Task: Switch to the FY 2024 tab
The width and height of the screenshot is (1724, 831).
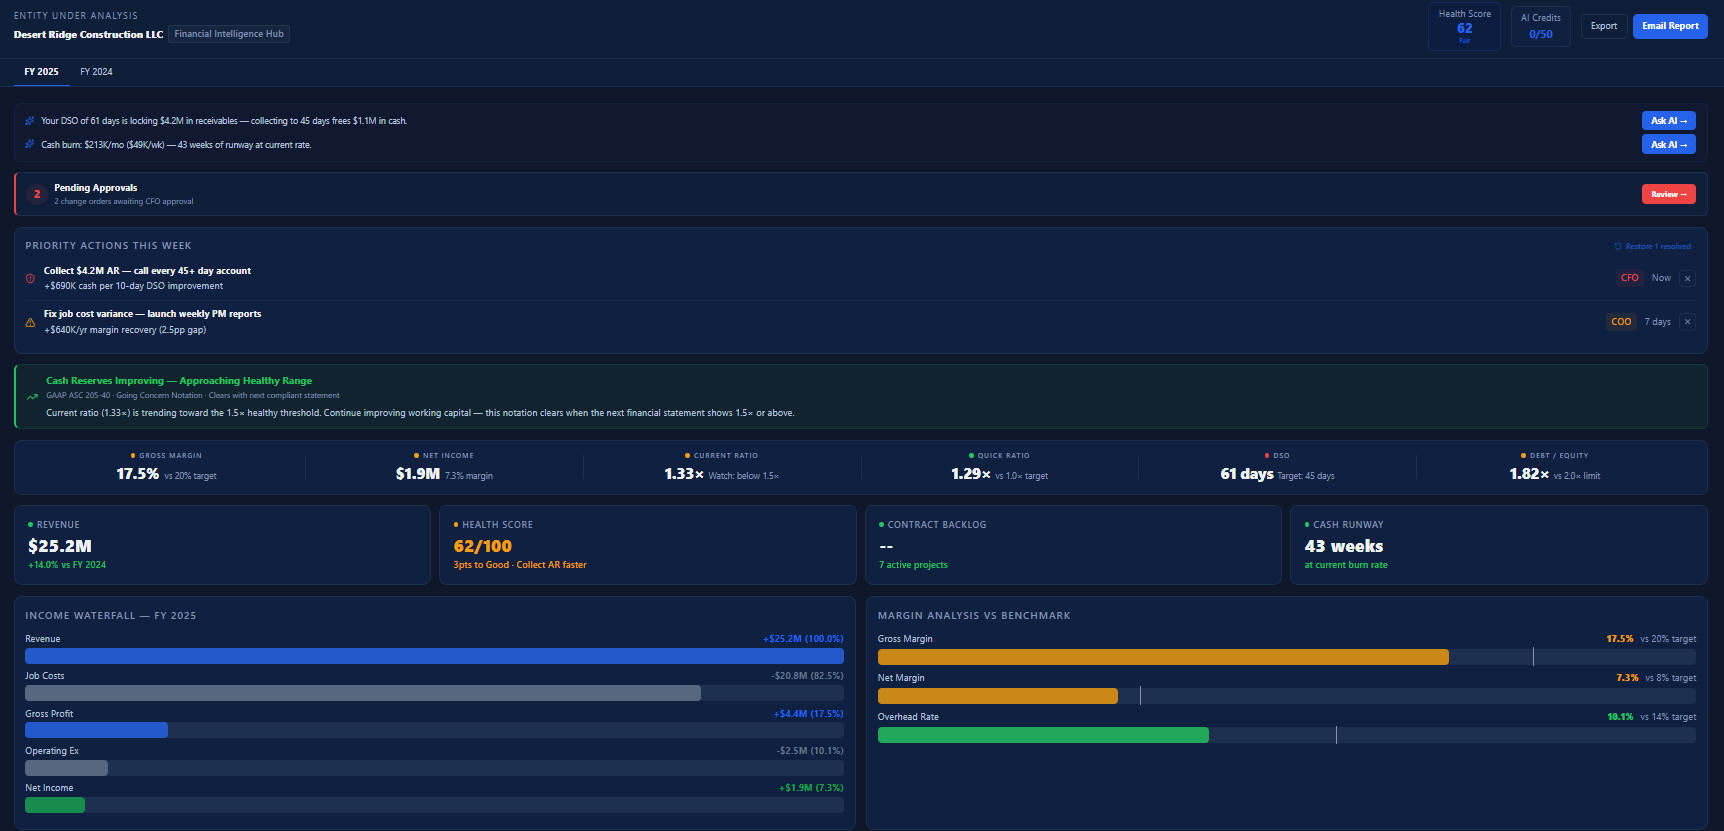Action: [96, 72]
